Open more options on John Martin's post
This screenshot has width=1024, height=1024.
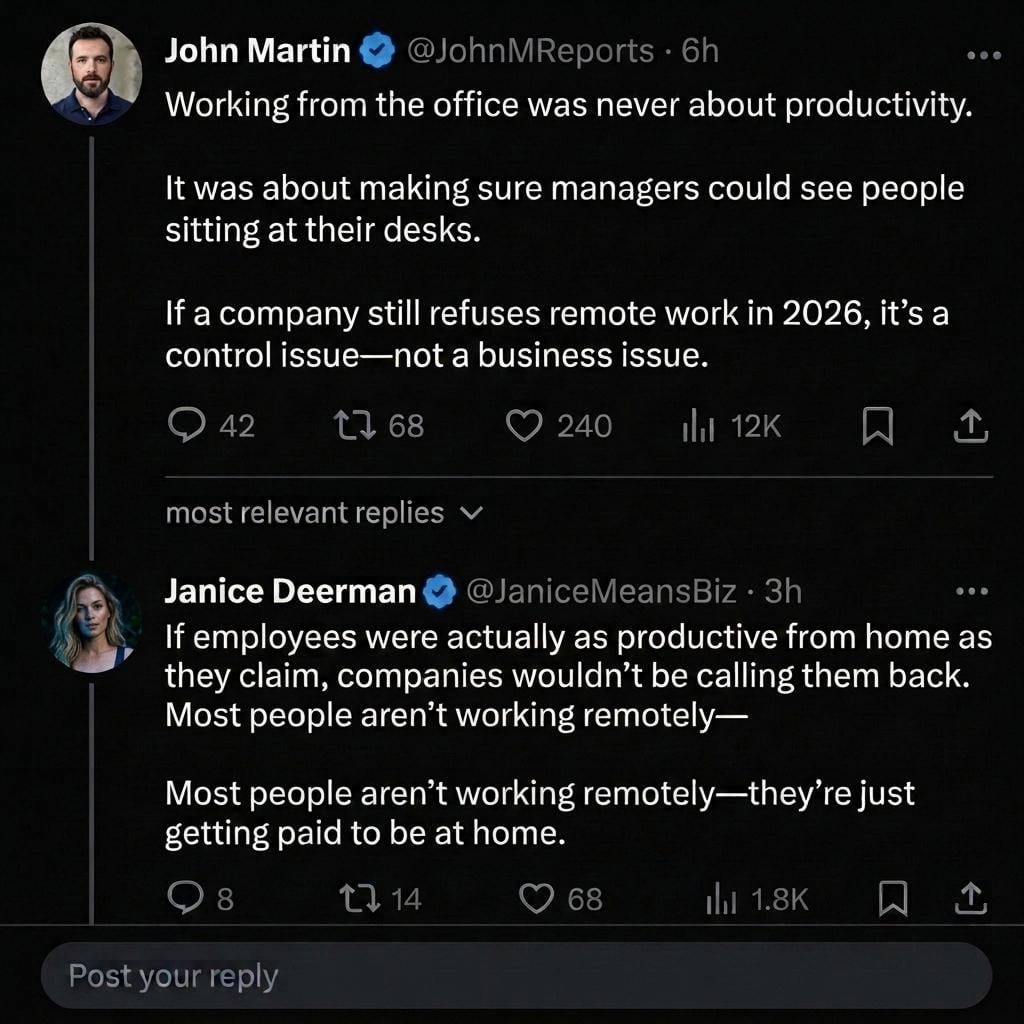[984, 56]
